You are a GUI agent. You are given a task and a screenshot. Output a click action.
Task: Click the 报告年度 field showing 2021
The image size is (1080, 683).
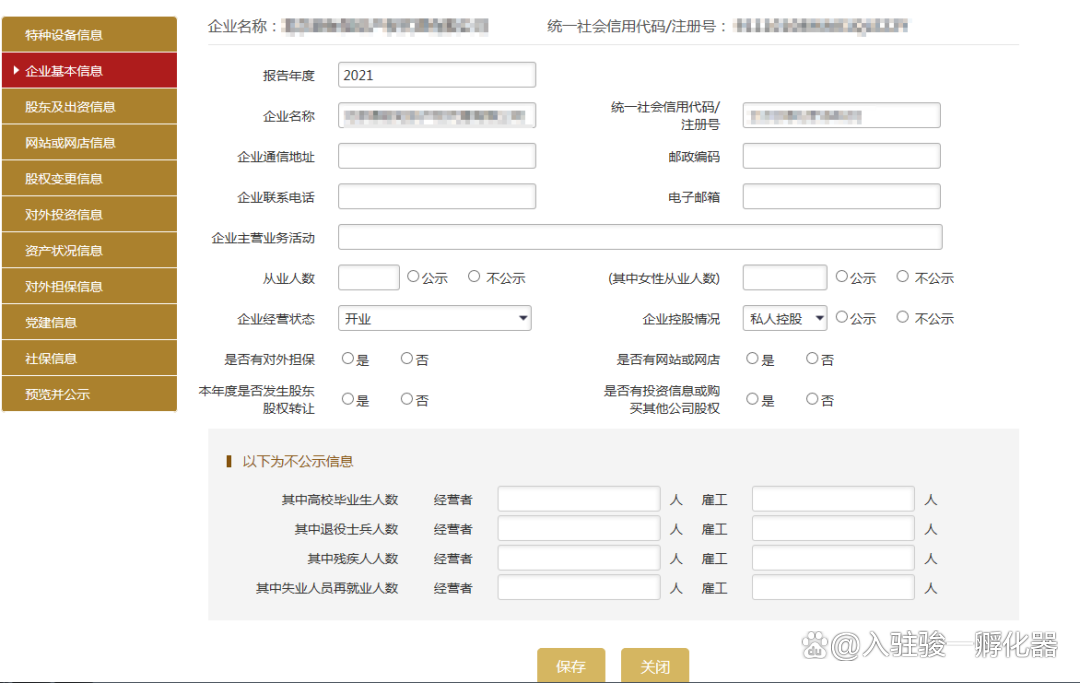(437, 75)
